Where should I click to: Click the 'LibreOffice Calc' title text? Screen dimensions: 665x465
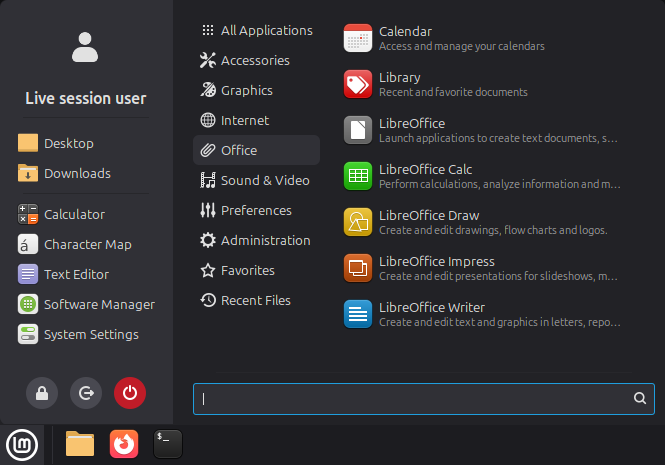click(x=425, y=169)
